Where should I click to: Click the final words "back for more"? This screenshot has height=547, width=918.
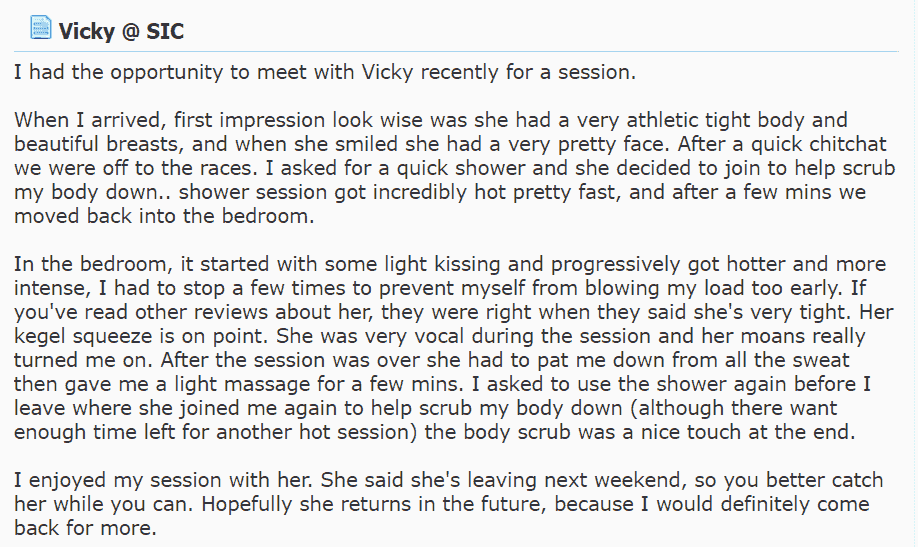tap(83, 528)
